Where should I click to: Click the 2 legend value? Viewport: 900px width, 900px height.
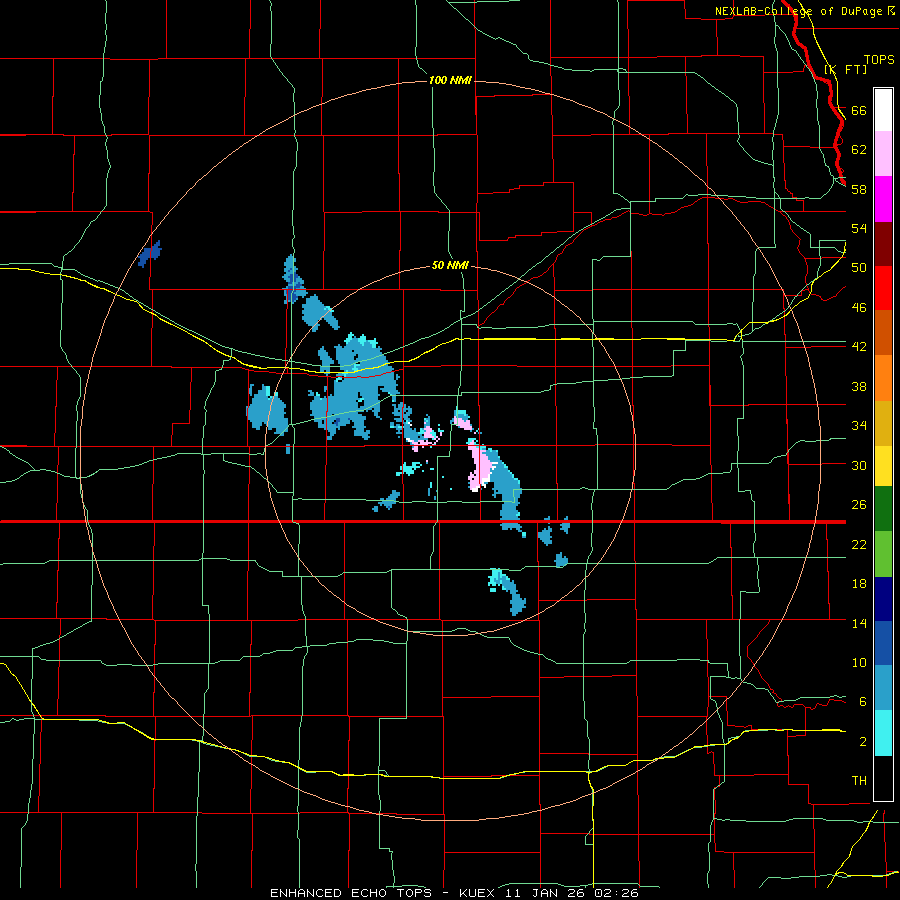click(863, 742)
